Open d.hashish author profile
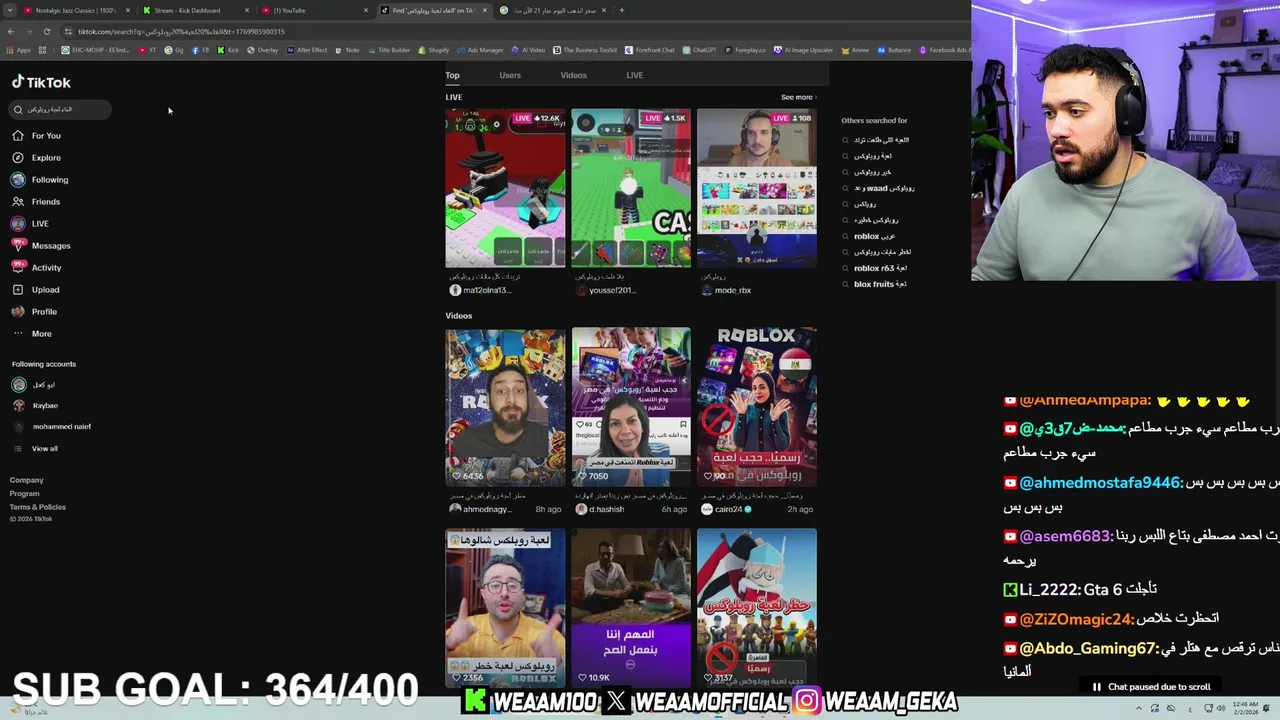The height and width of the screenshot is (720, 1280). 600,509
